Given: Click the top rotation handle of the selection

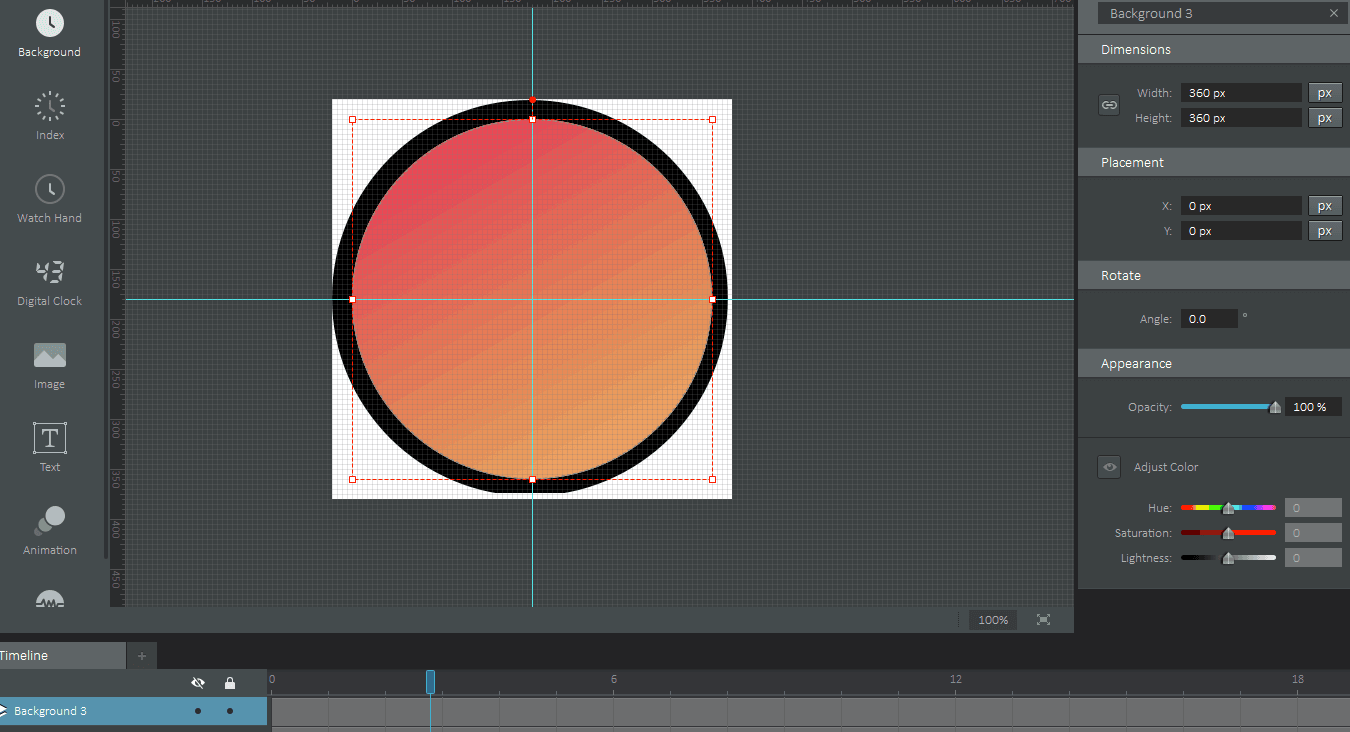Looking at the screenshot, I should coord(532,100).
